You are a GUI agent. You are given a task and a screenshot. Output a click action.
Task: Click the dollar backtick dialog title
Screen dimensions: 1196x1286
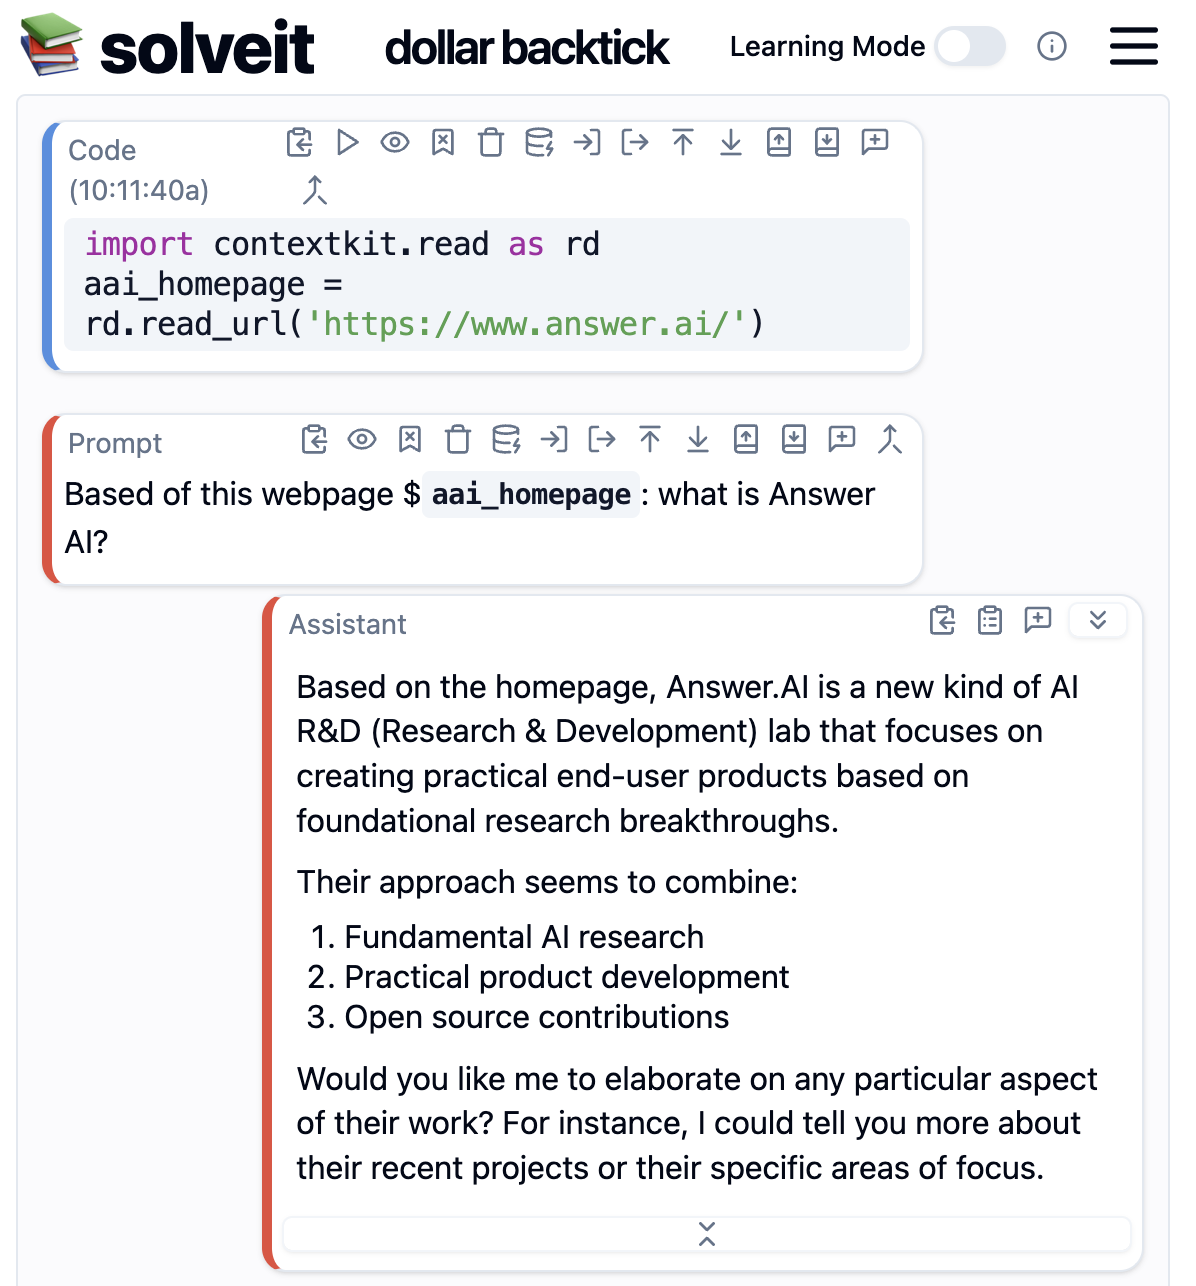(x=527, y=48)
